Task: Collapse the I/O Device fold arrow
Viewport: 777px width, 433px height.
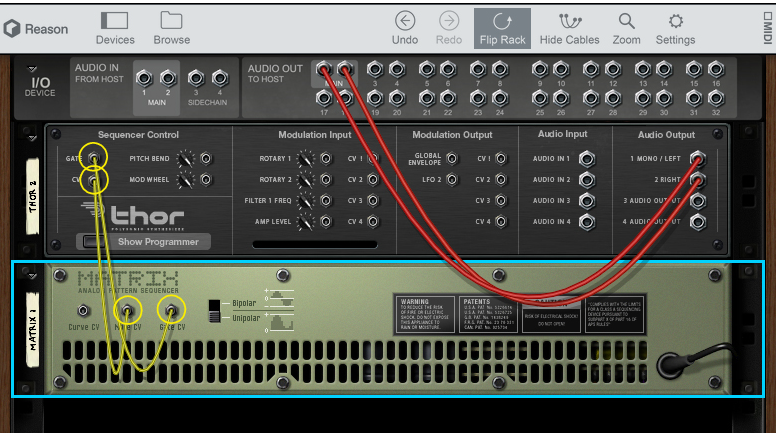Action: point(32,69)
